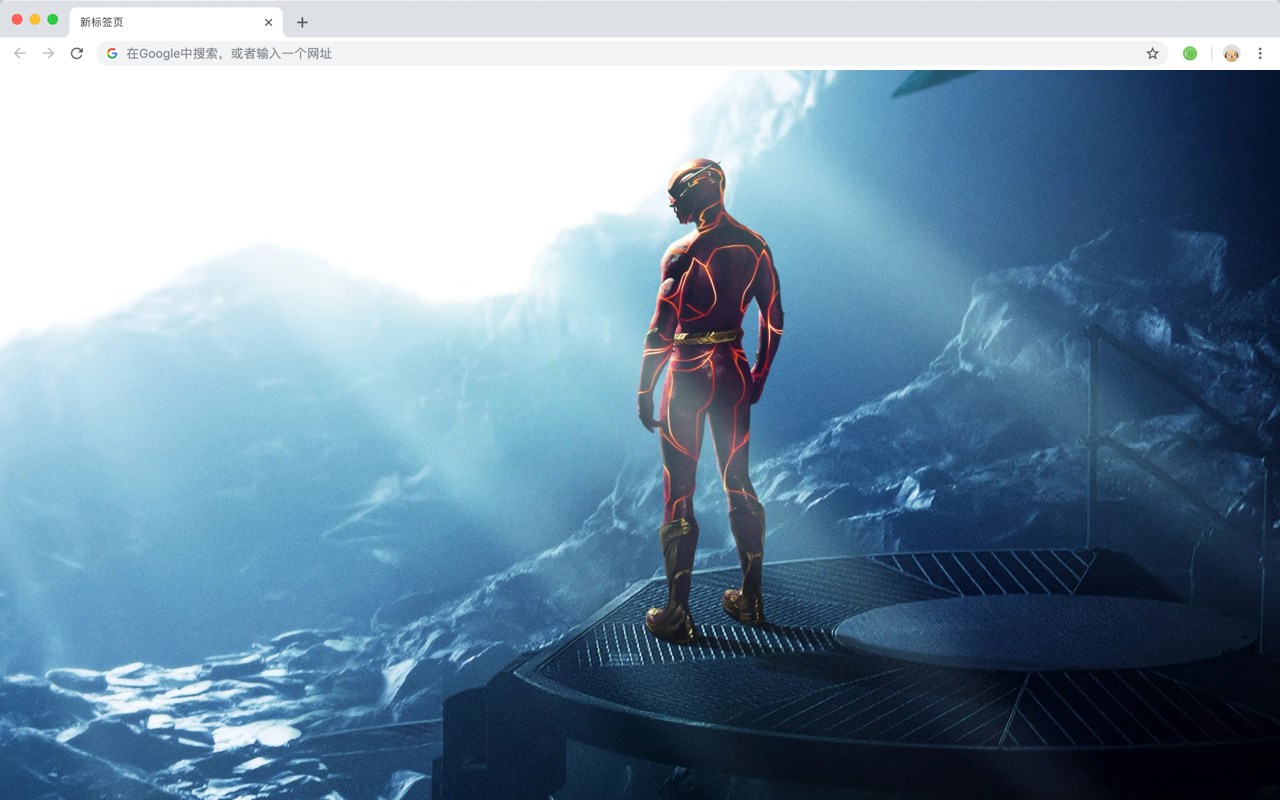Open the profile avatar menu
Image resolution: width=1280 pixels, height=800 pixels.
point(1231,53)
